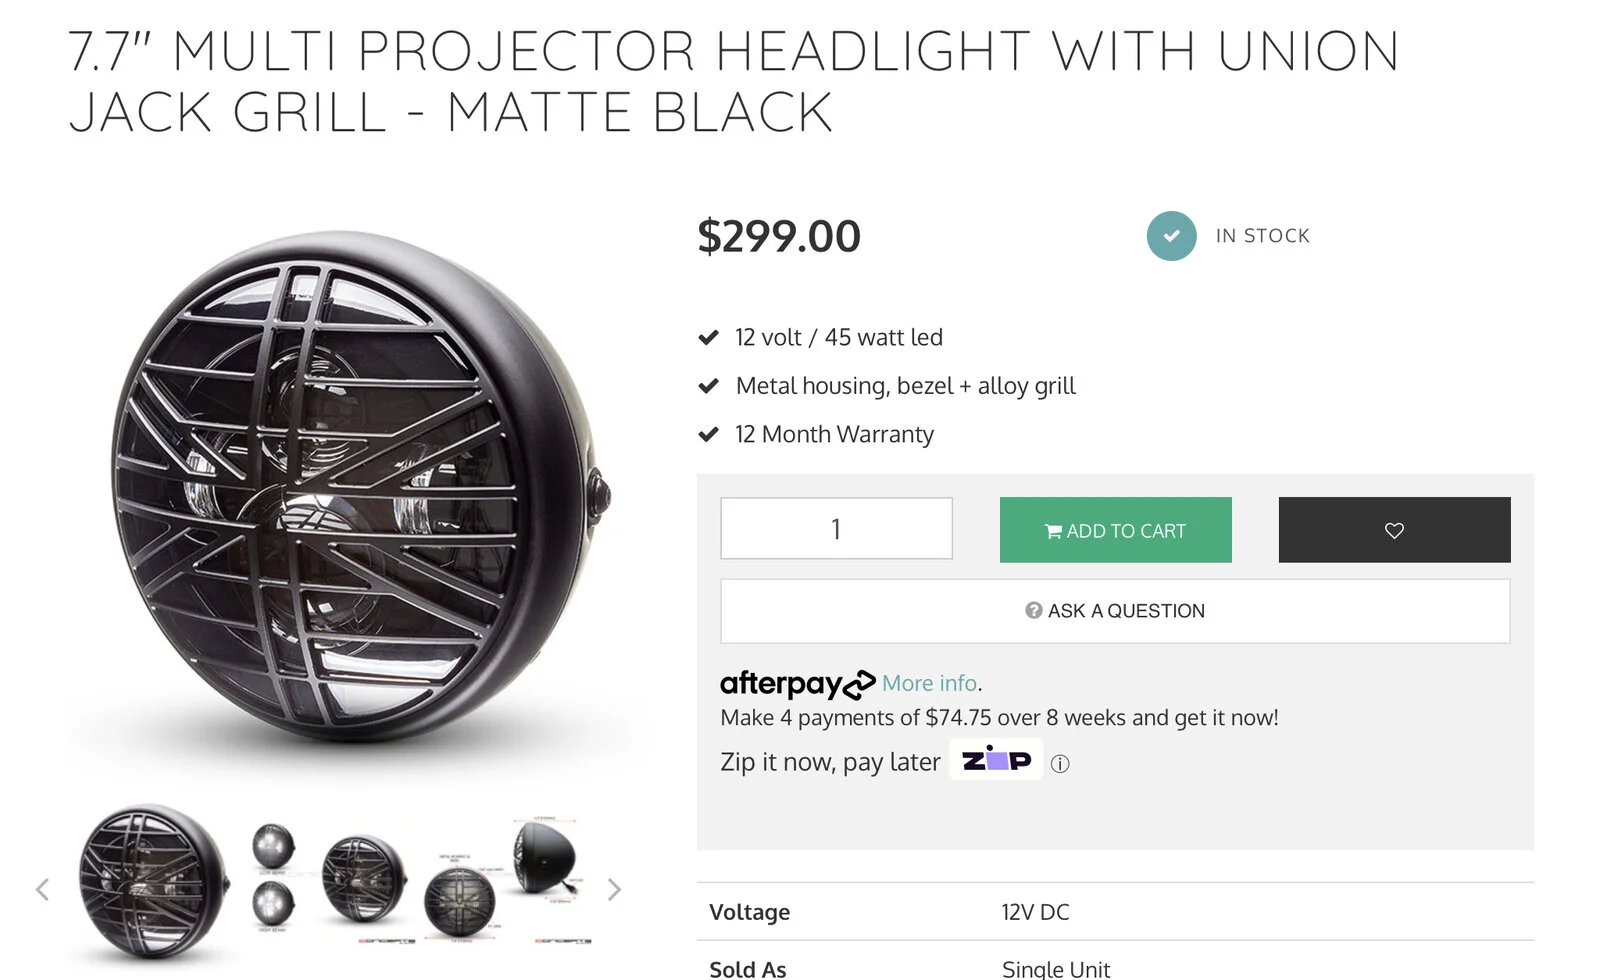
Task: Add the headlight to cart
Action: 1115,530
